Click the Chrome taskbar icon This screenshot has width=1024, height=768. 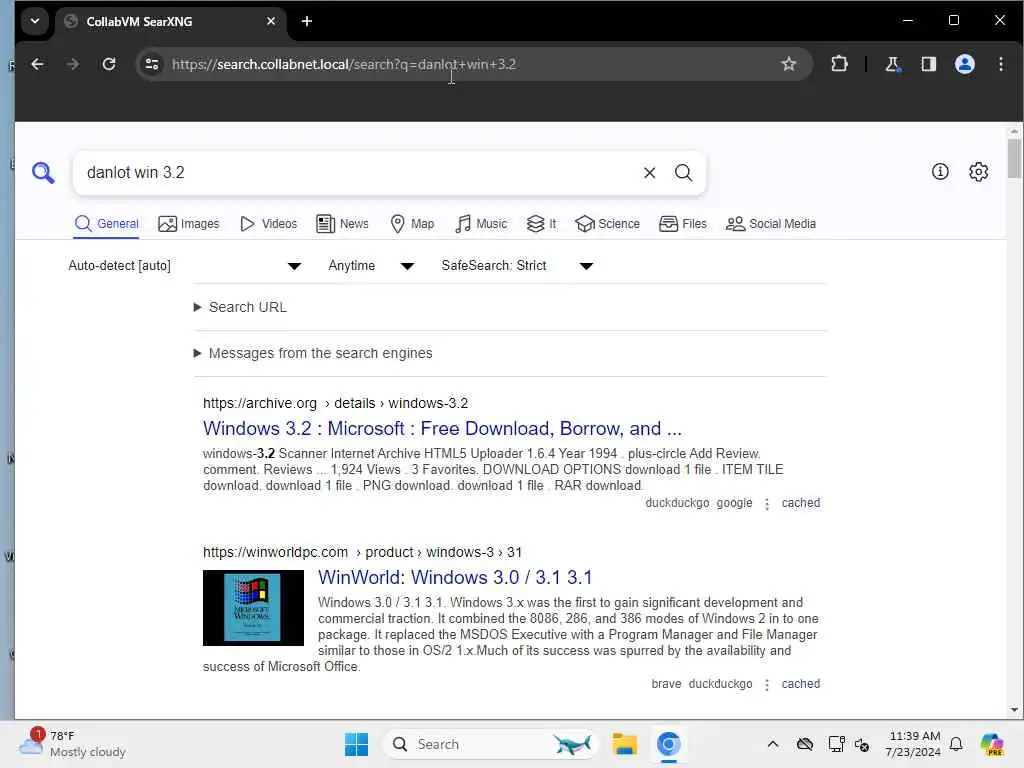point(668,744)
